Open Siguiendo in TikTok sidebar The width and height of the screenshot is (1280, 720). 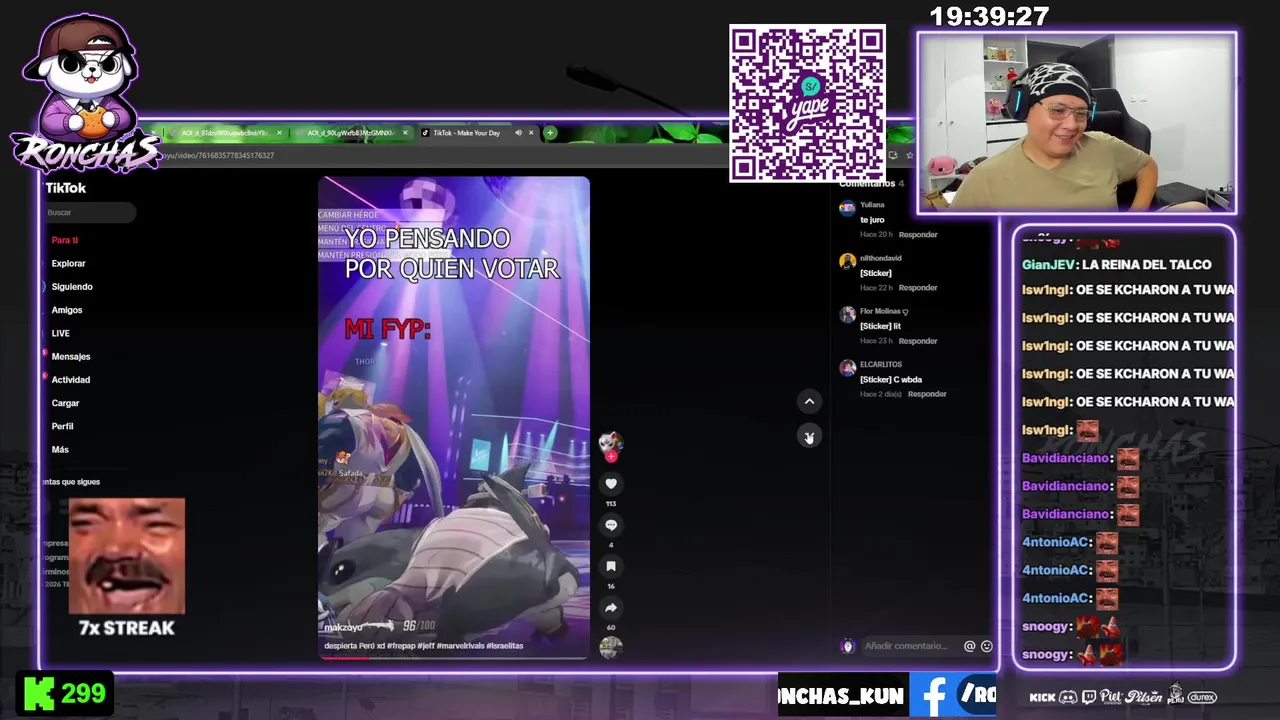(72, 286)
